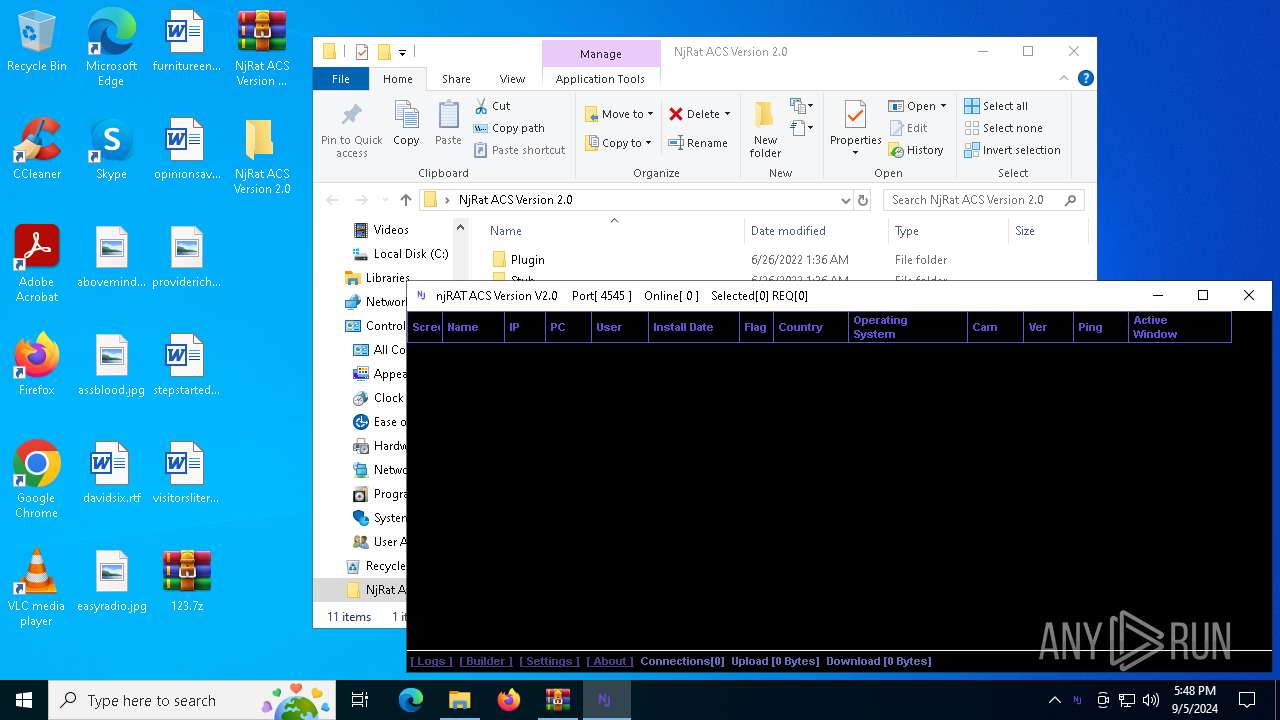Launch Microsoft Edge from desktop shortcut

tap(111, 48)
